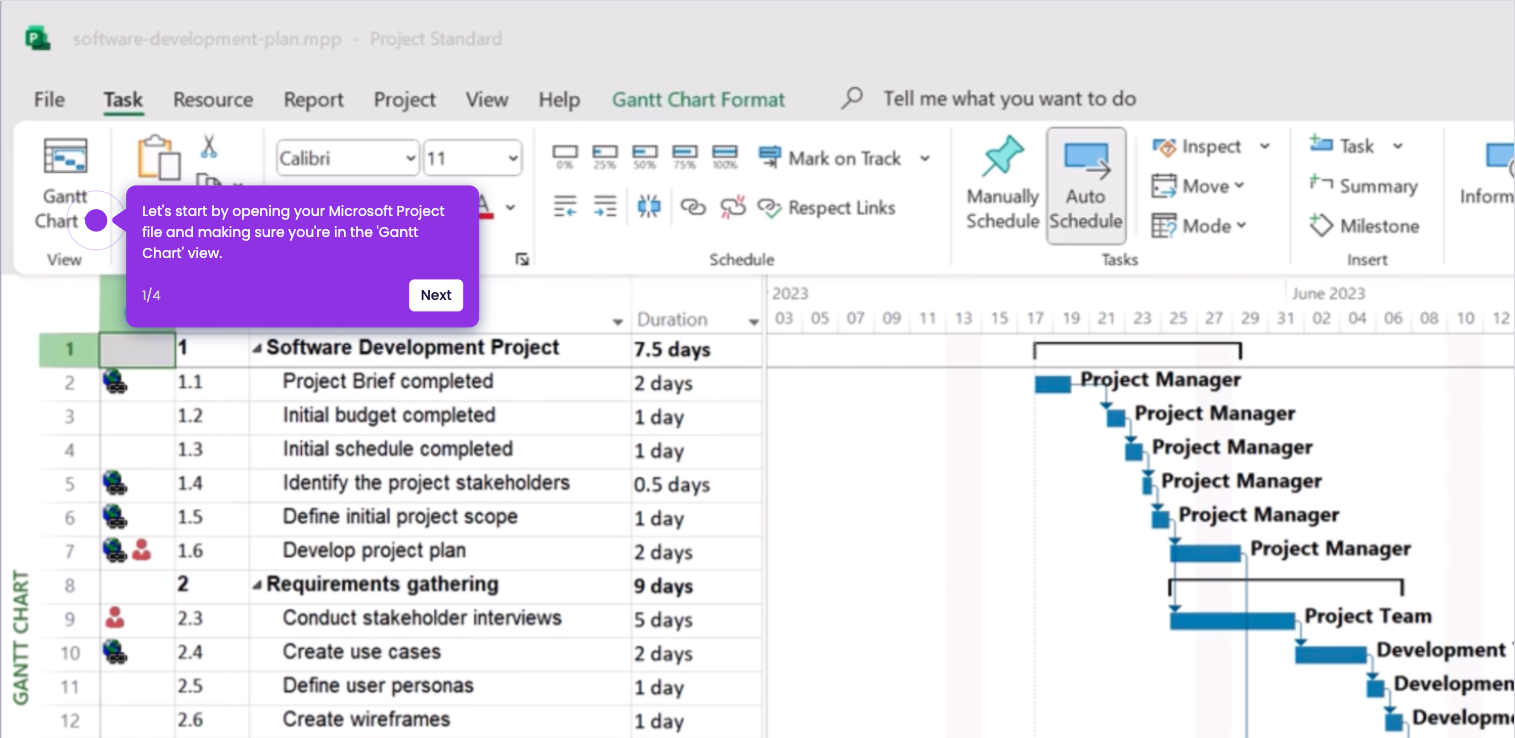Click the search magnifier icon
The image size is (1515, 738).
pyautogui.click(x=852, y=98)
